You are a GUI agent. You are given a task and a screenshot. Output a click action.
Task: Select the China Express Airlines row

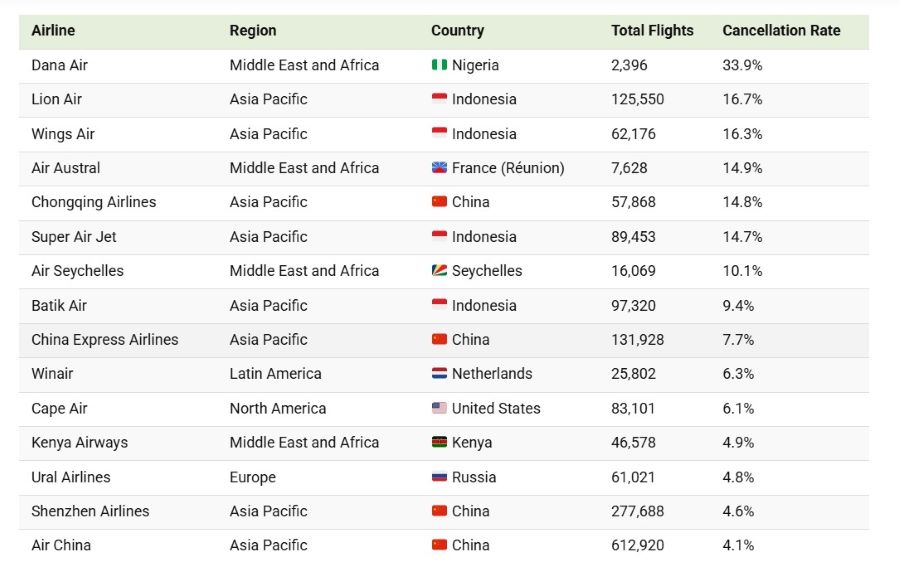point(444,340)
